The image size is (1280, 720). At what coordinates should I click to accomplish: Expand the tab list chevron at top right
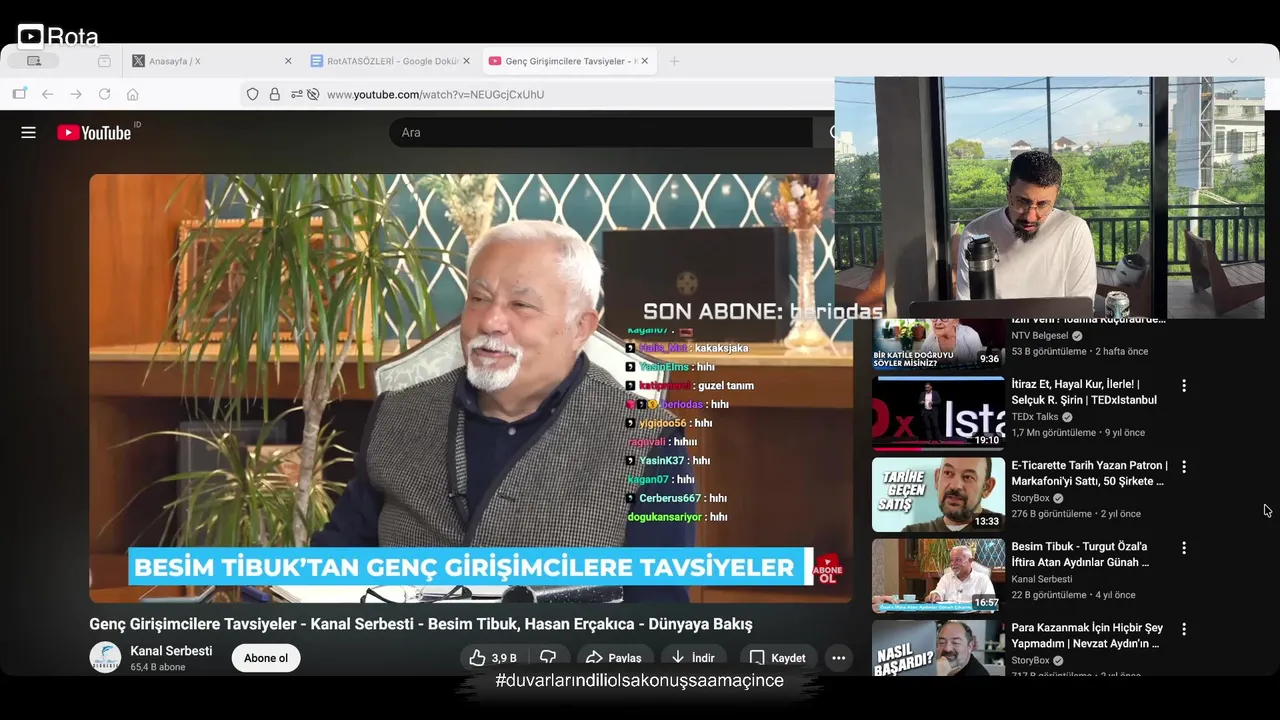click(1232, 61)
